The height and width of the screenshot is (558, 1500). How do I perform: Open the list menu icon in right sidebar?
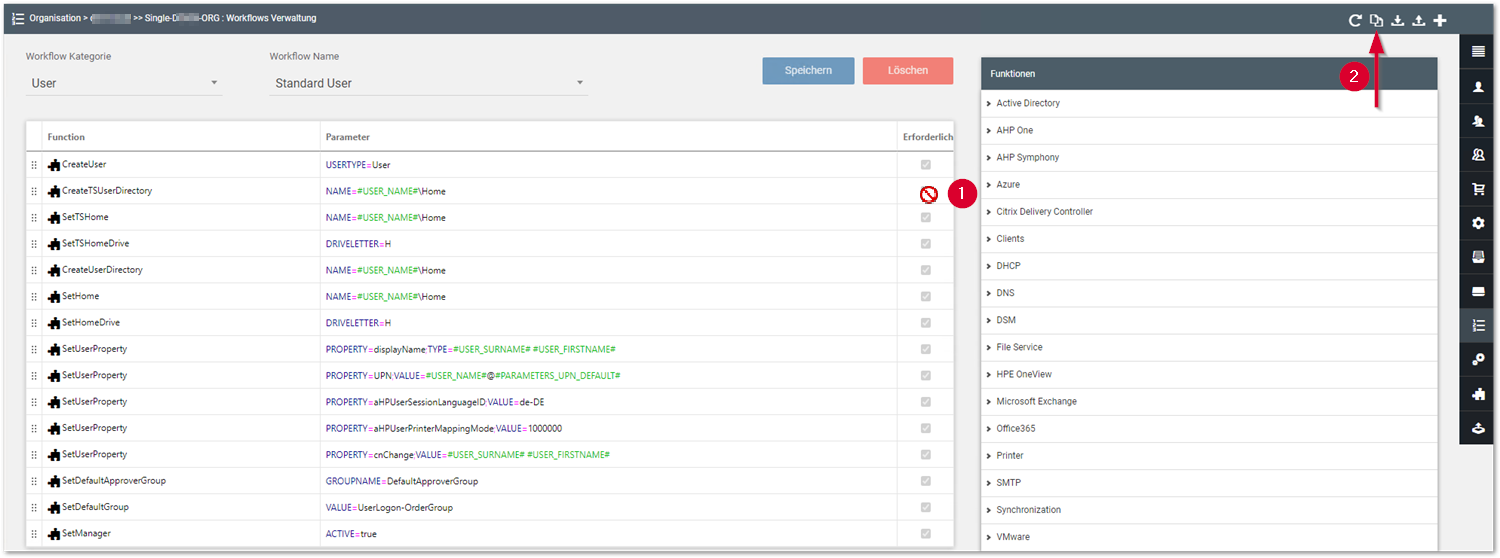point(1478,51)
